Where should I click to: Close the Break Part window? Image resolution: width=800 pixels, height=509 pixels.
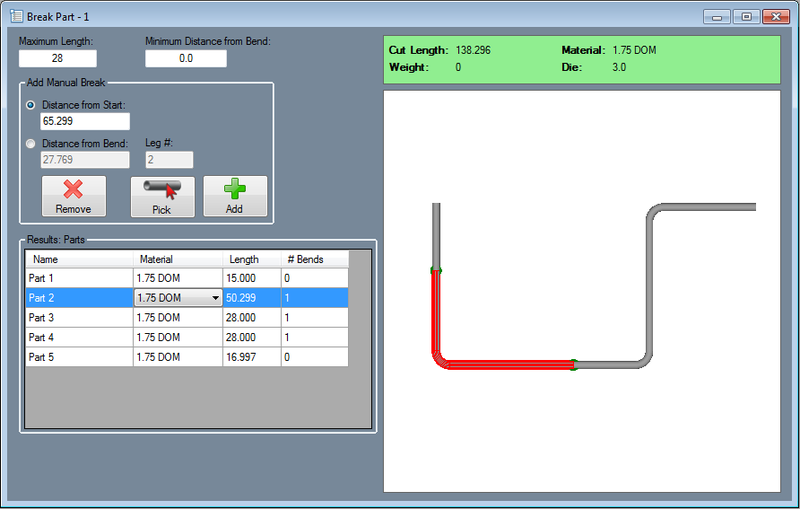(x=776, y=17)
